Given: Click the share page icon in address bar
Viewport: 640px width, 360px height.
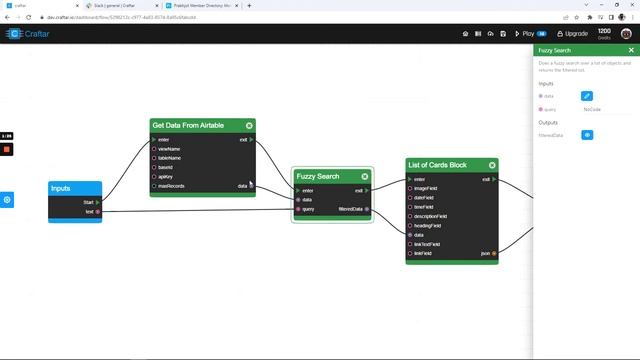Looking at the screenshot, I should click(566, 18).
